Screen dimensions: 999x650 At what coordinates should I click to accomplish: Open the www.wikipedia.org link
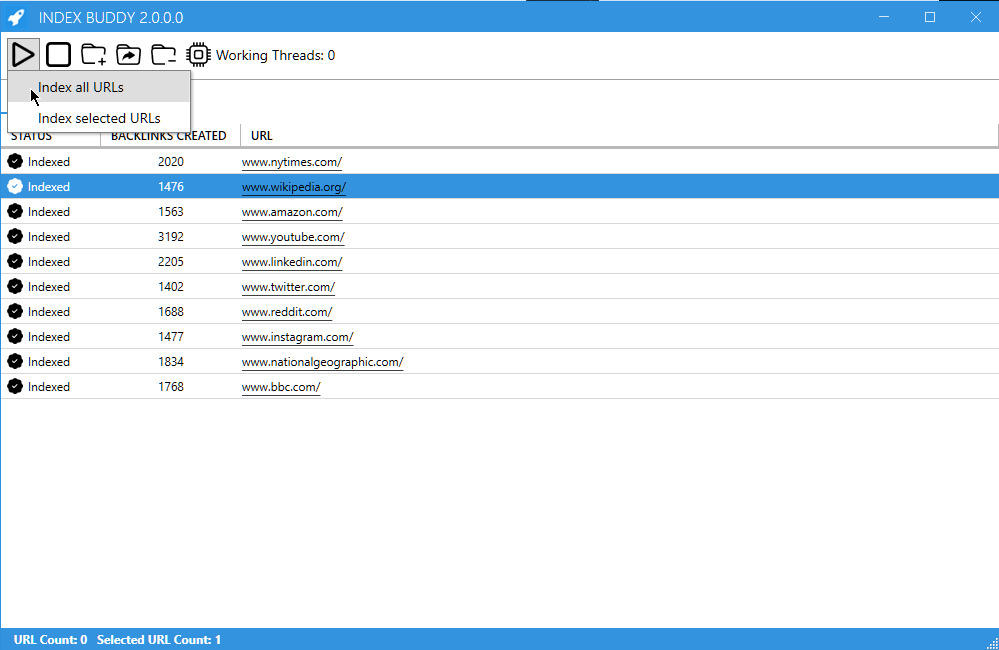coord(293,186)
